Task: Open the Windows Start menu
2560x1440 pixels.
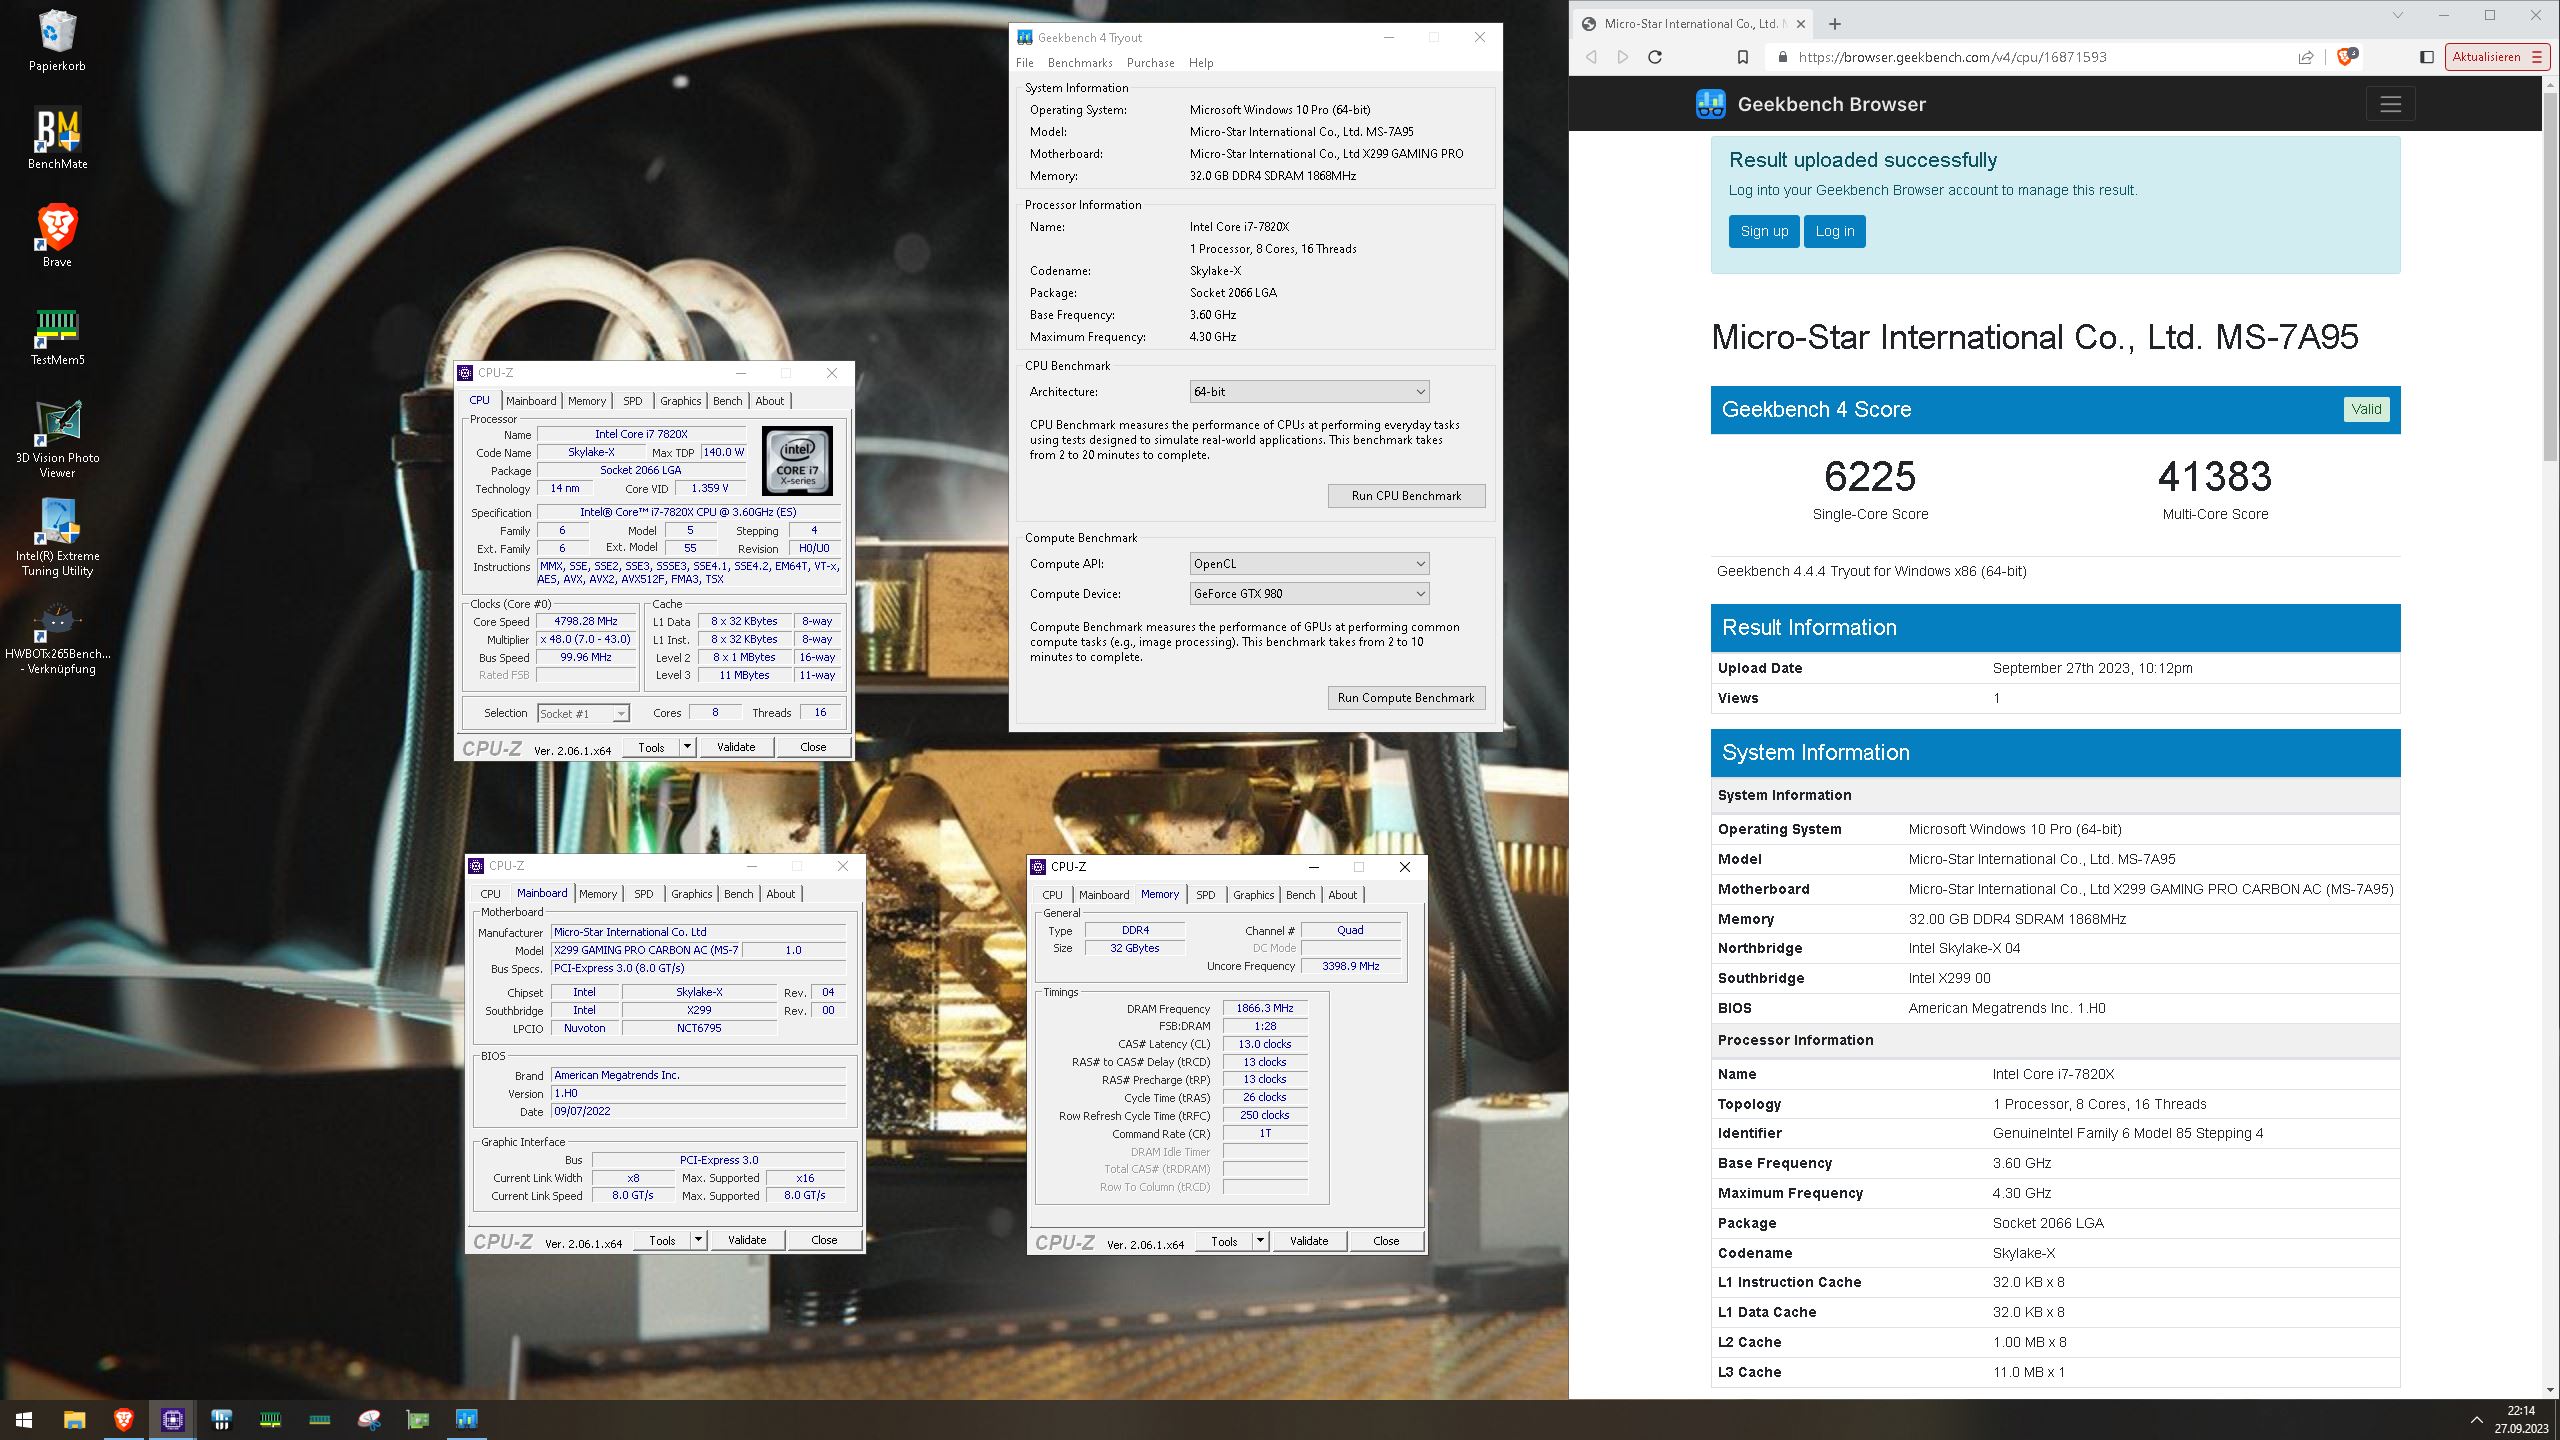Action: 24,1419
